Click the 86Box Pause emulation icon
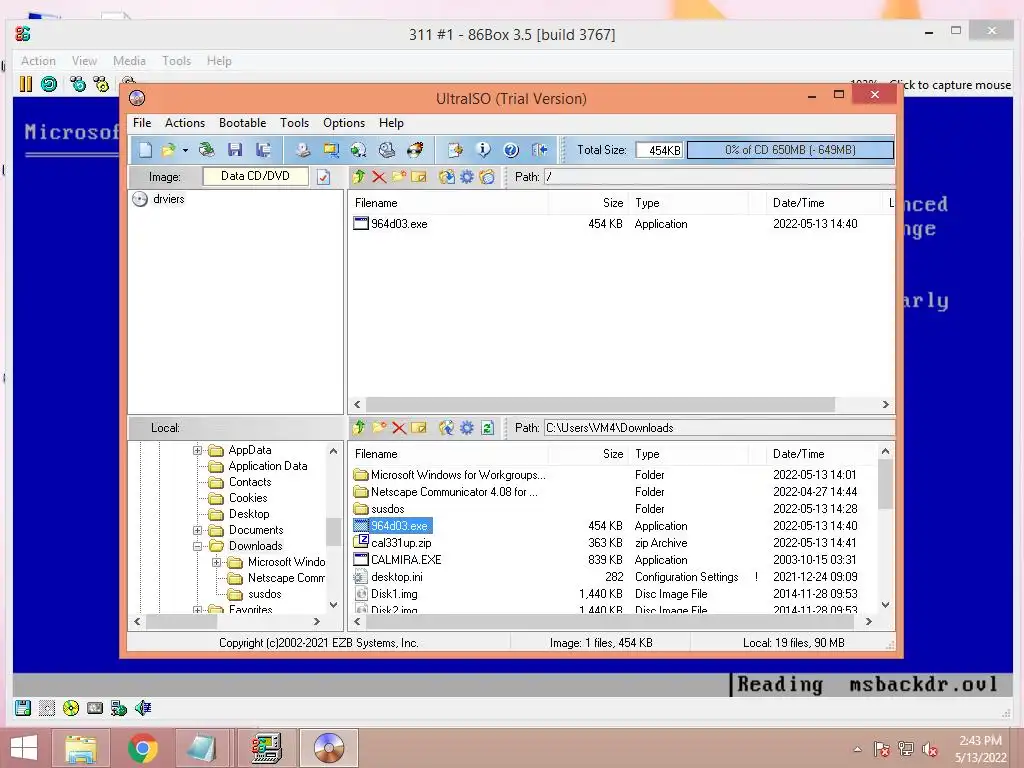The image size is (1024, 768). [x=25, y=84]
